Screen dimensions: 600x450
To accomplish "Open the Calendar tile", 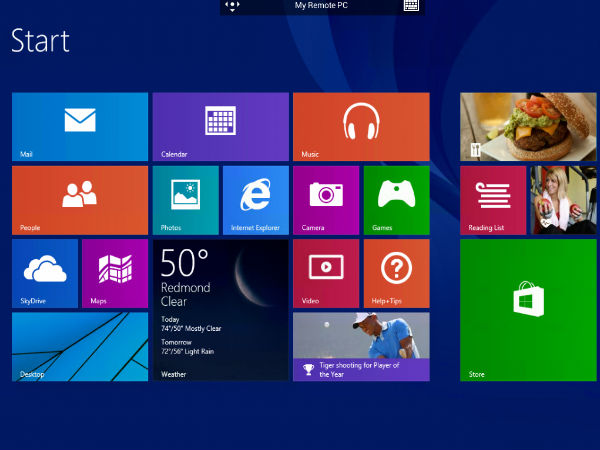I will (x=220, y=126).
